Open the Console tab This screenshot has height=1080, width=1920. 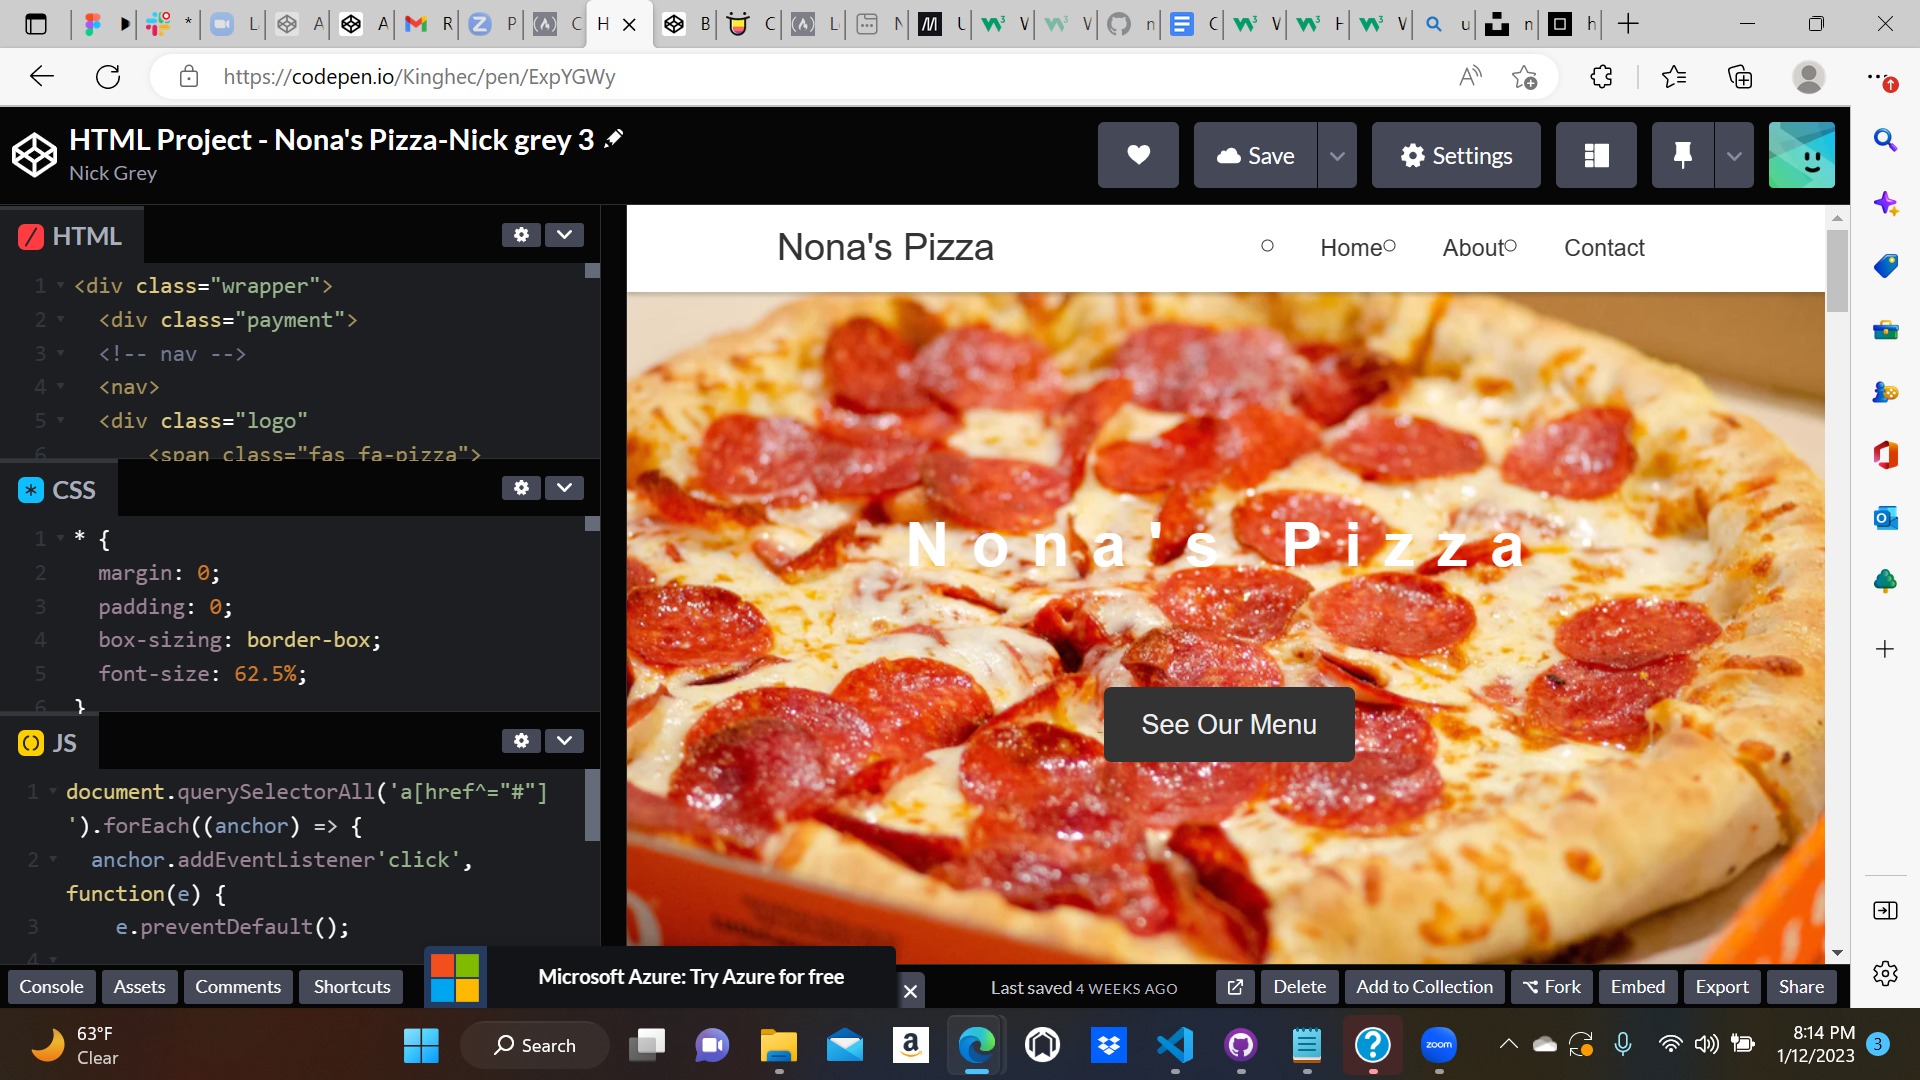(x=52, y=987)
